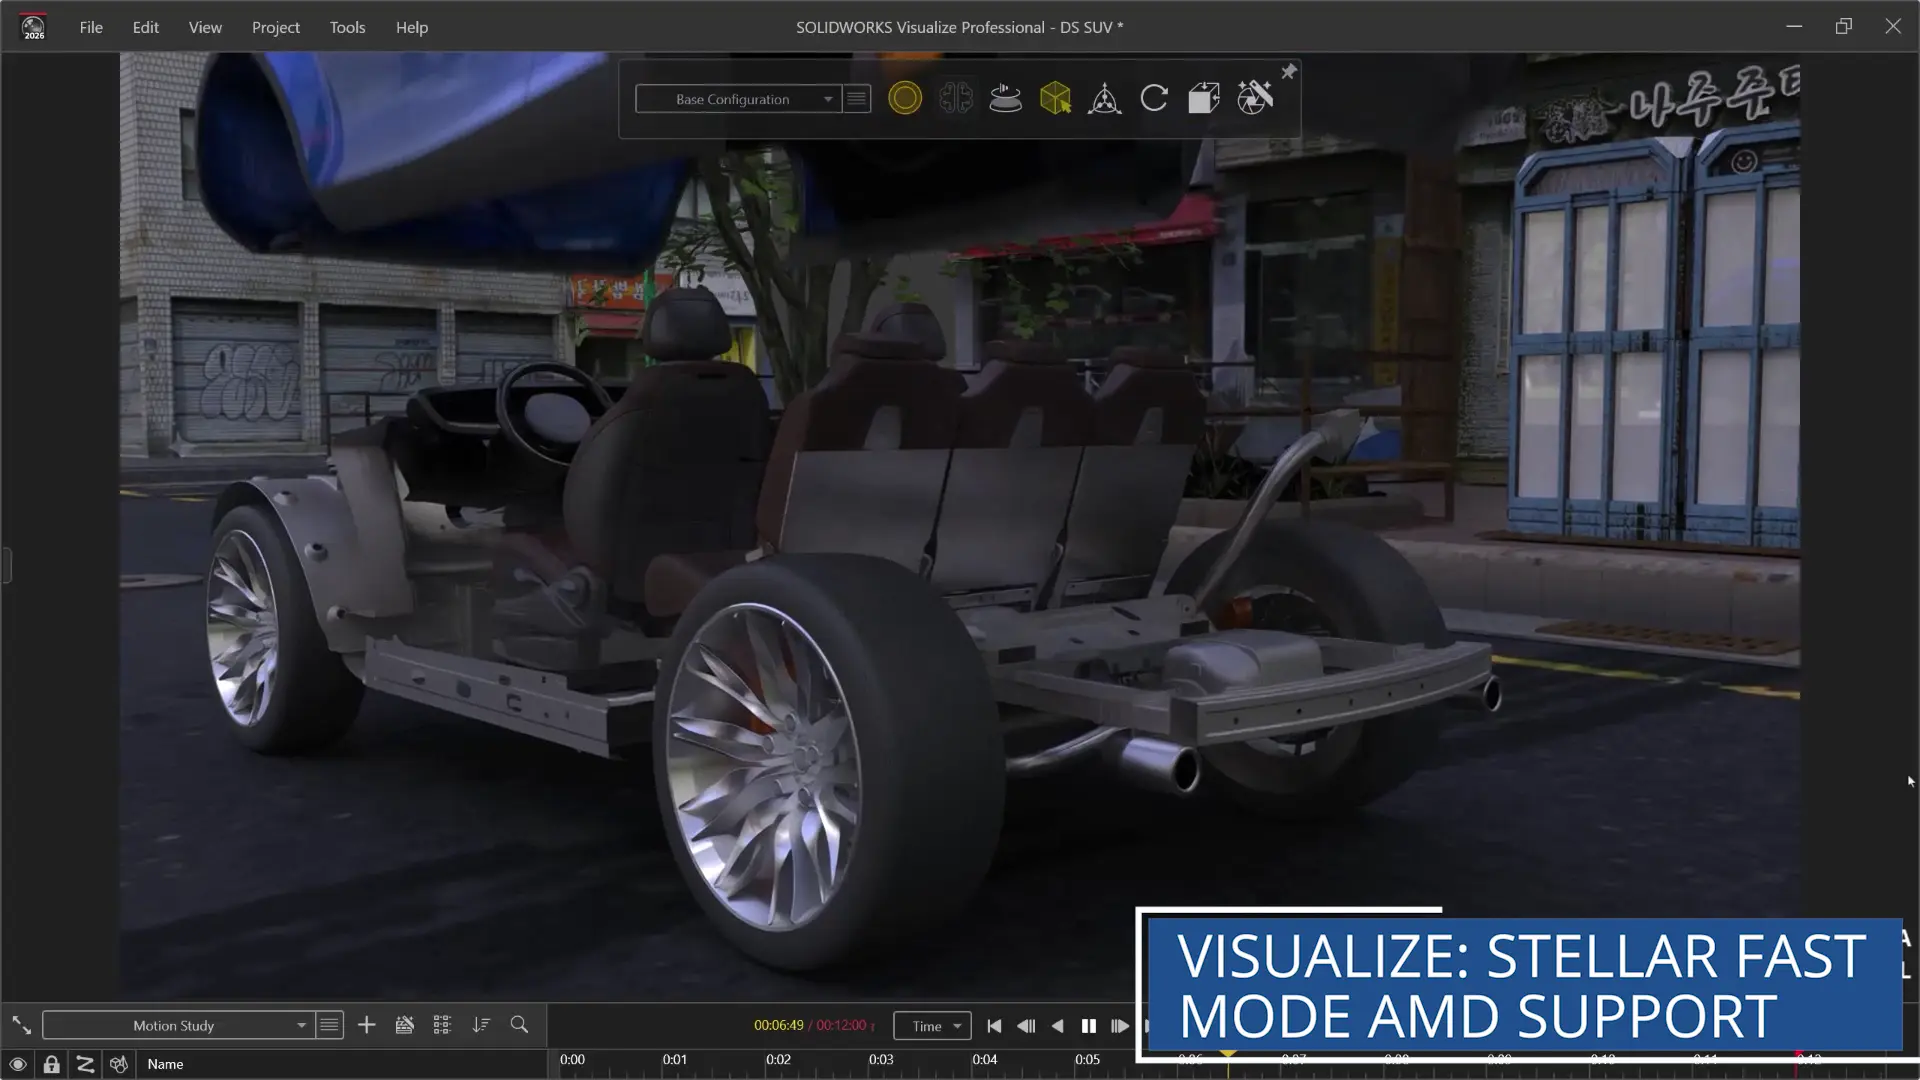1920x1080 pixels.
Task: Step back one frame
Action: click(x=1026, y=1026)
